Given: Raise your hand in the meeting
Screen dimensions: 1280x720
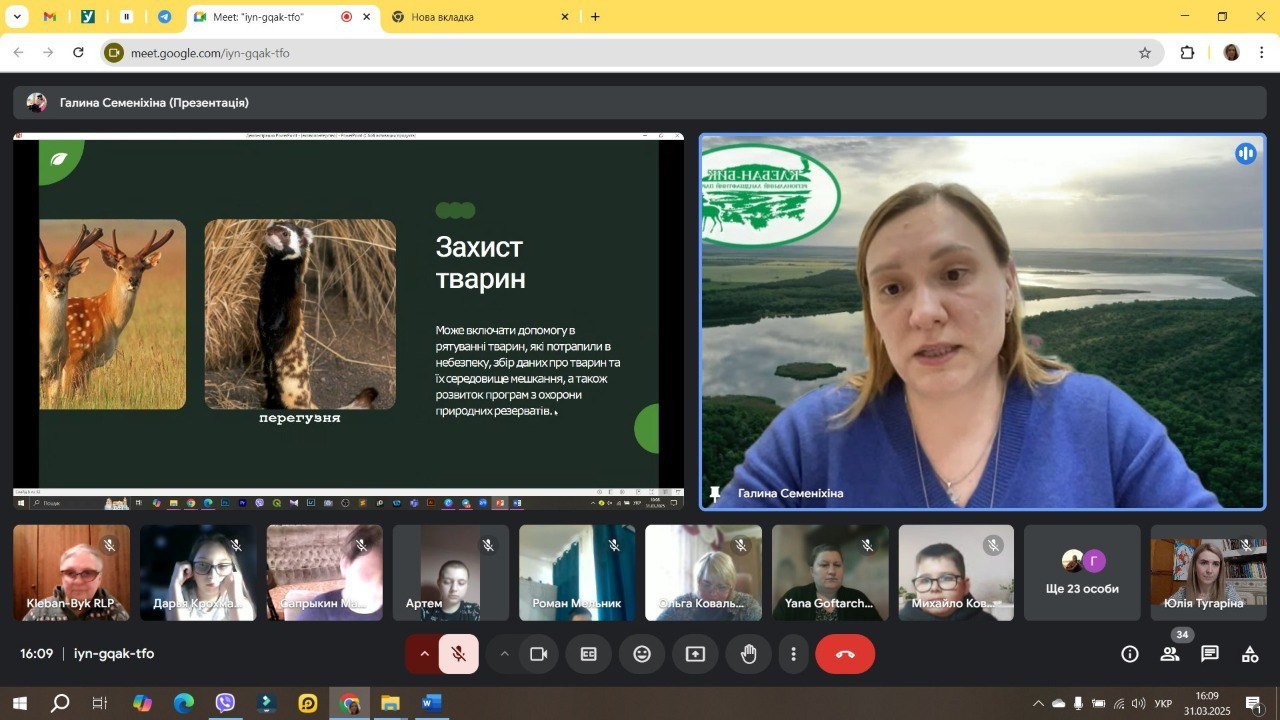Looking at the screenshot, I should (748, 654).
